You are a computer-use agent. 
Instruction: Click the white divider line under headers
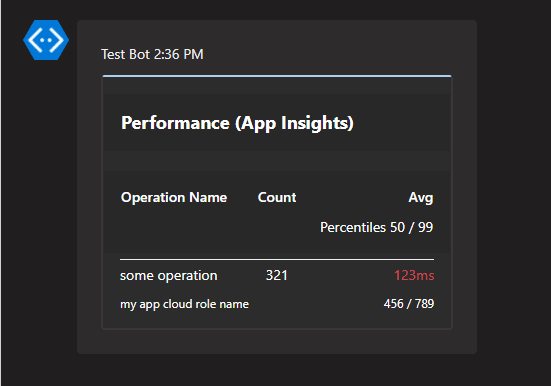(277, 260)
